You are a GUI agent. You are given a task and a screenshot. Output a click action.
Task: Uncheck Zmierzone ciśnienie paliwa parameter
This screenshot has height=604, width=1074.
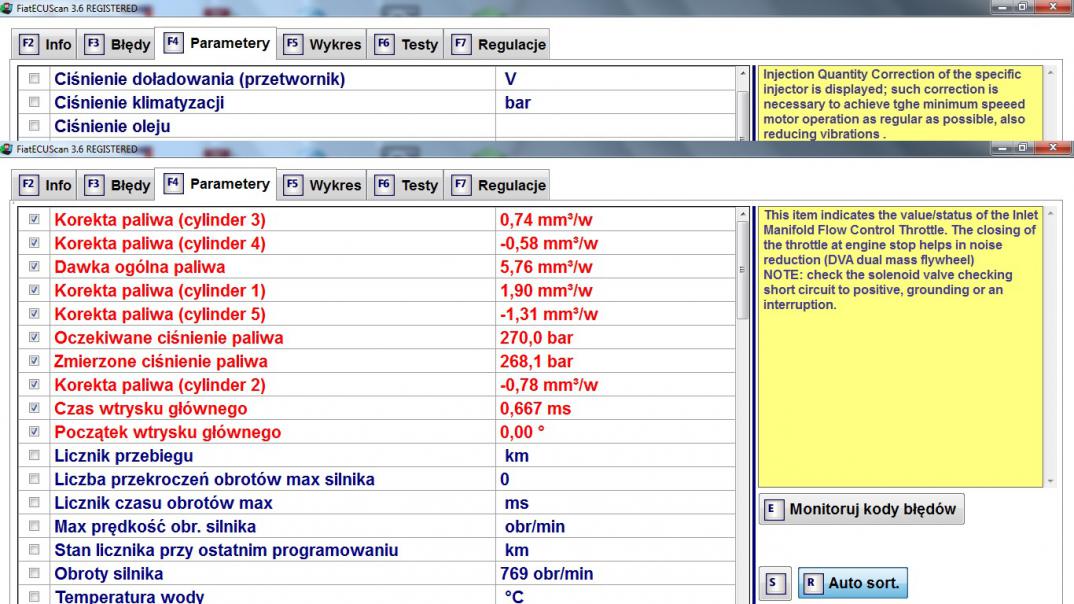tap(36, 361)
